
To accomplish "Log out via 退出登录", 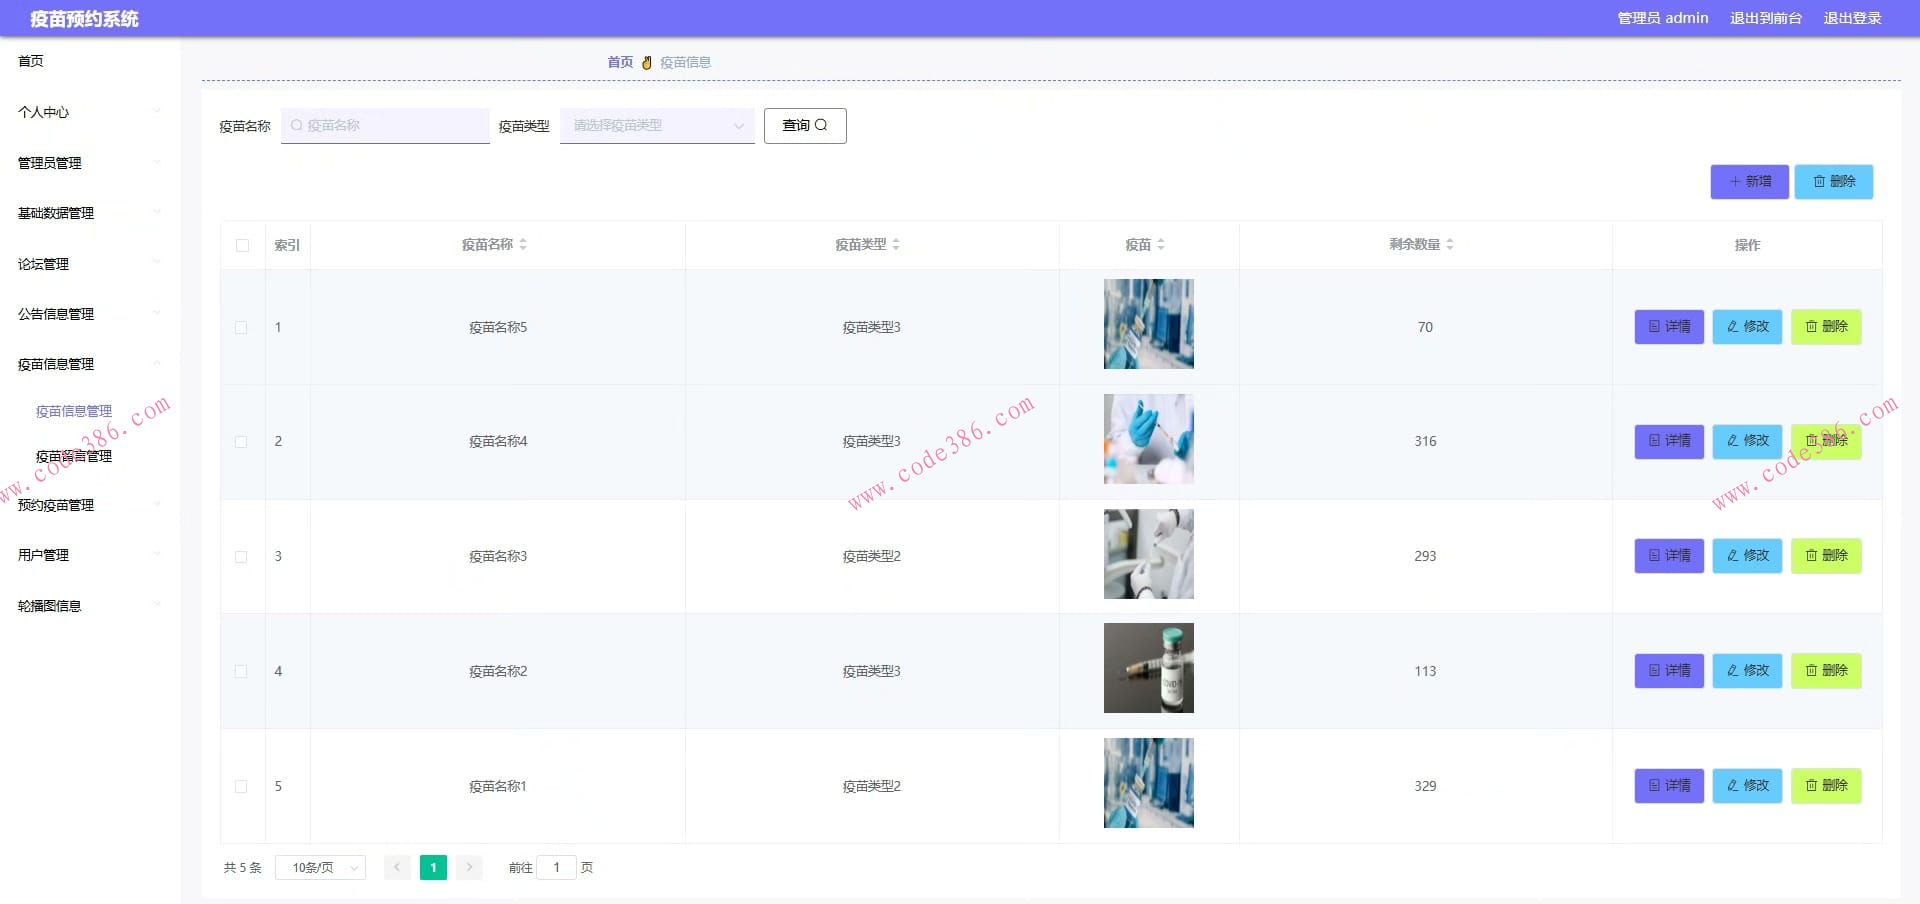I will pyautogui.click(x=1852, y=18).
